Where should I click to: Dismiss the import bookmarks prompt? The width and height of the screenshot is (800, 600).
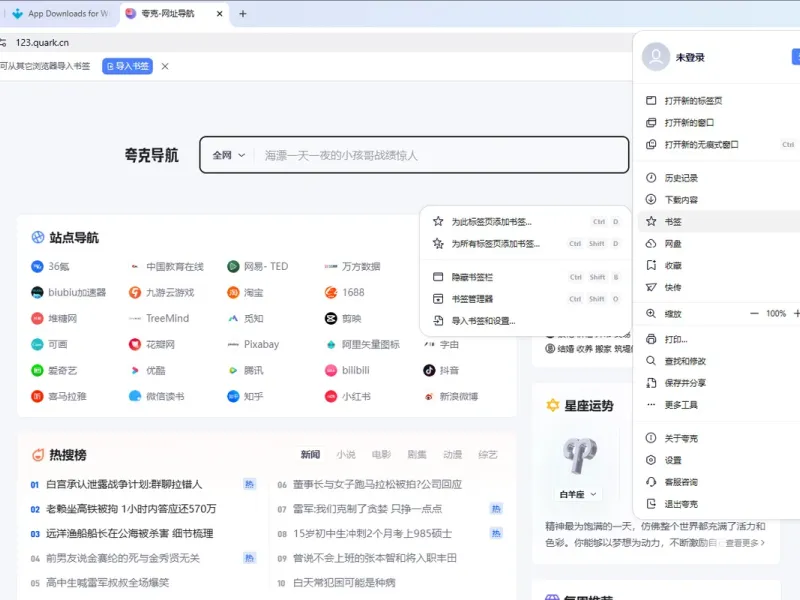(165, 66)
